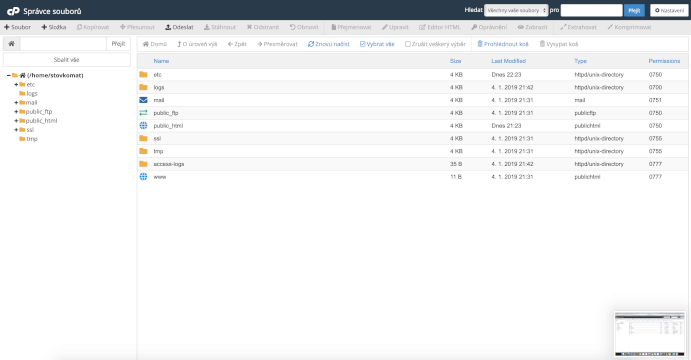This screenshot has height=360, width=691.
Task: Click the Stáhnout download tool
Action: (x=220, y=27)
